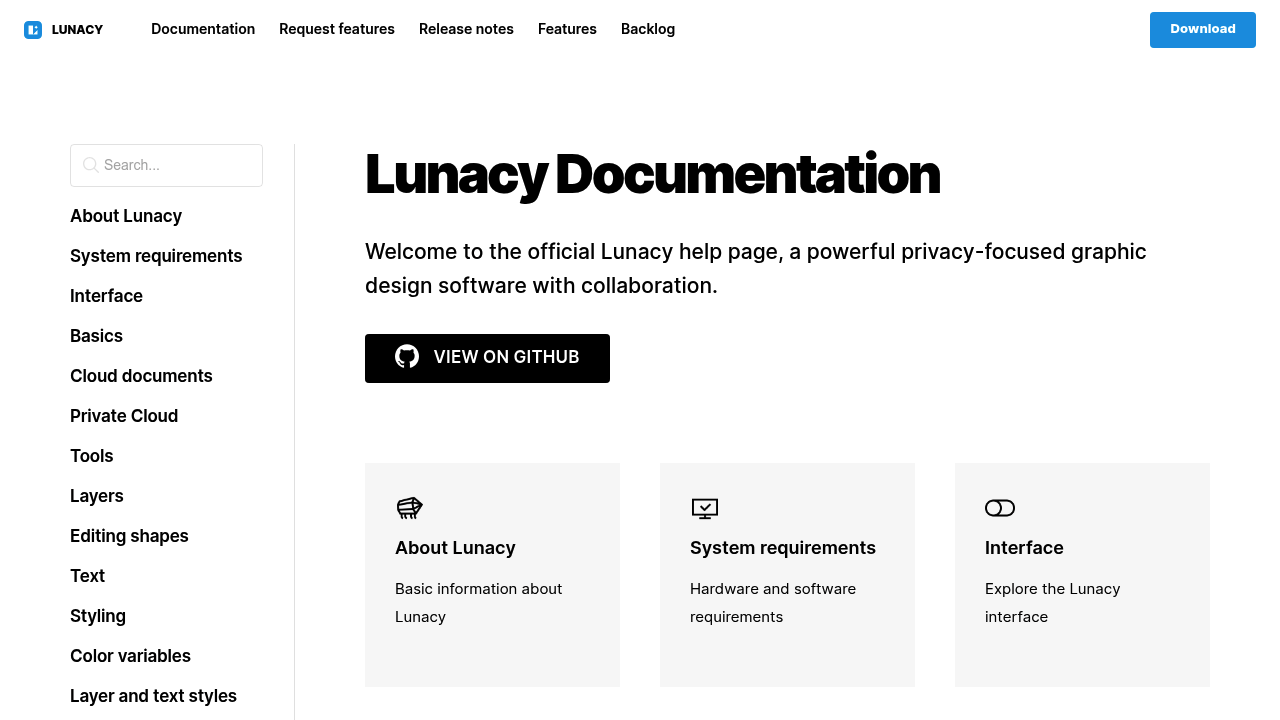Click the View on GitHub button
1280x720 pixels.
tap(487, 358)
